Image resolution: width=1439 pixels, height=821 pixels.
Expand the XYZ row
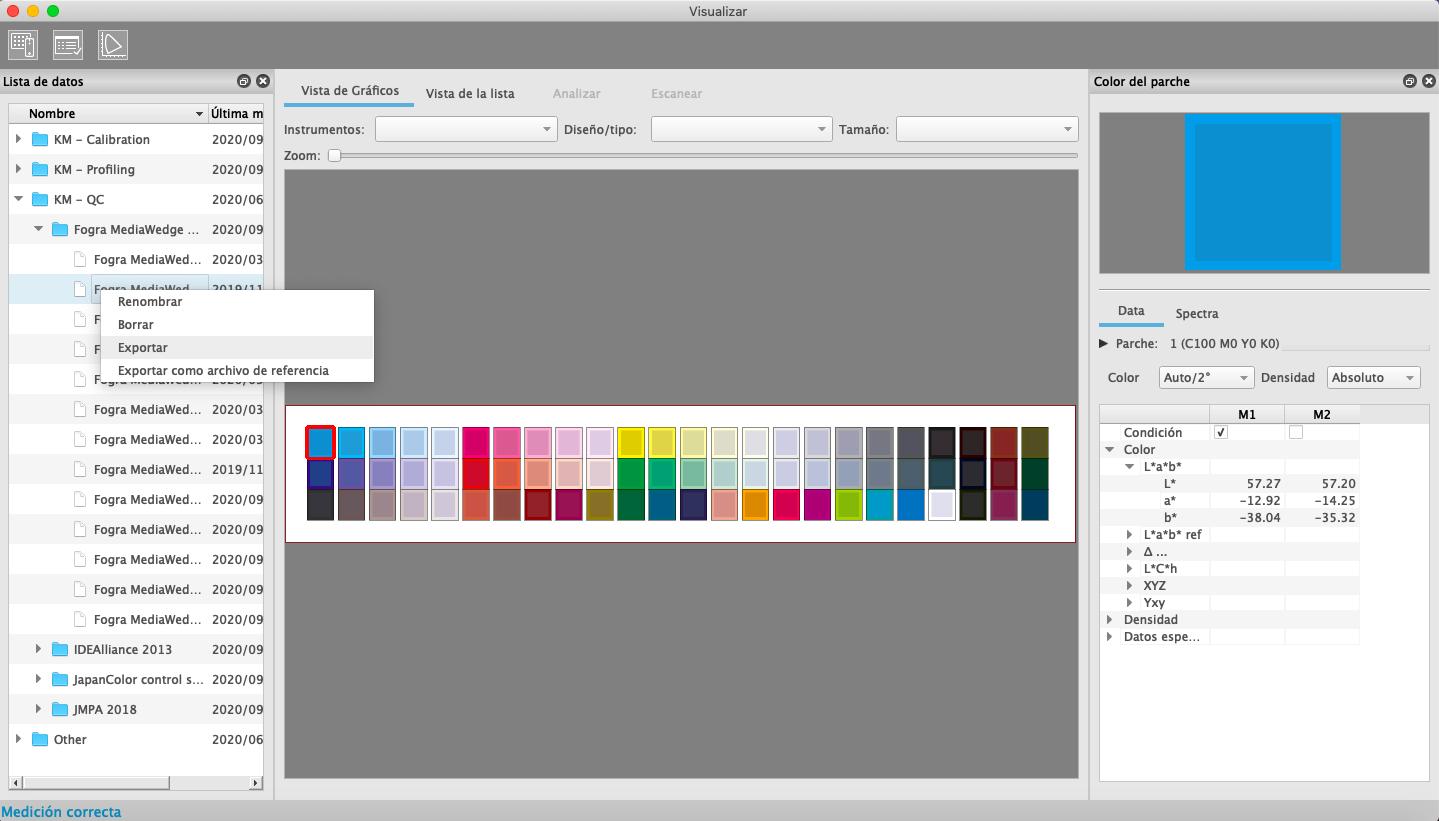point(1130,585)
